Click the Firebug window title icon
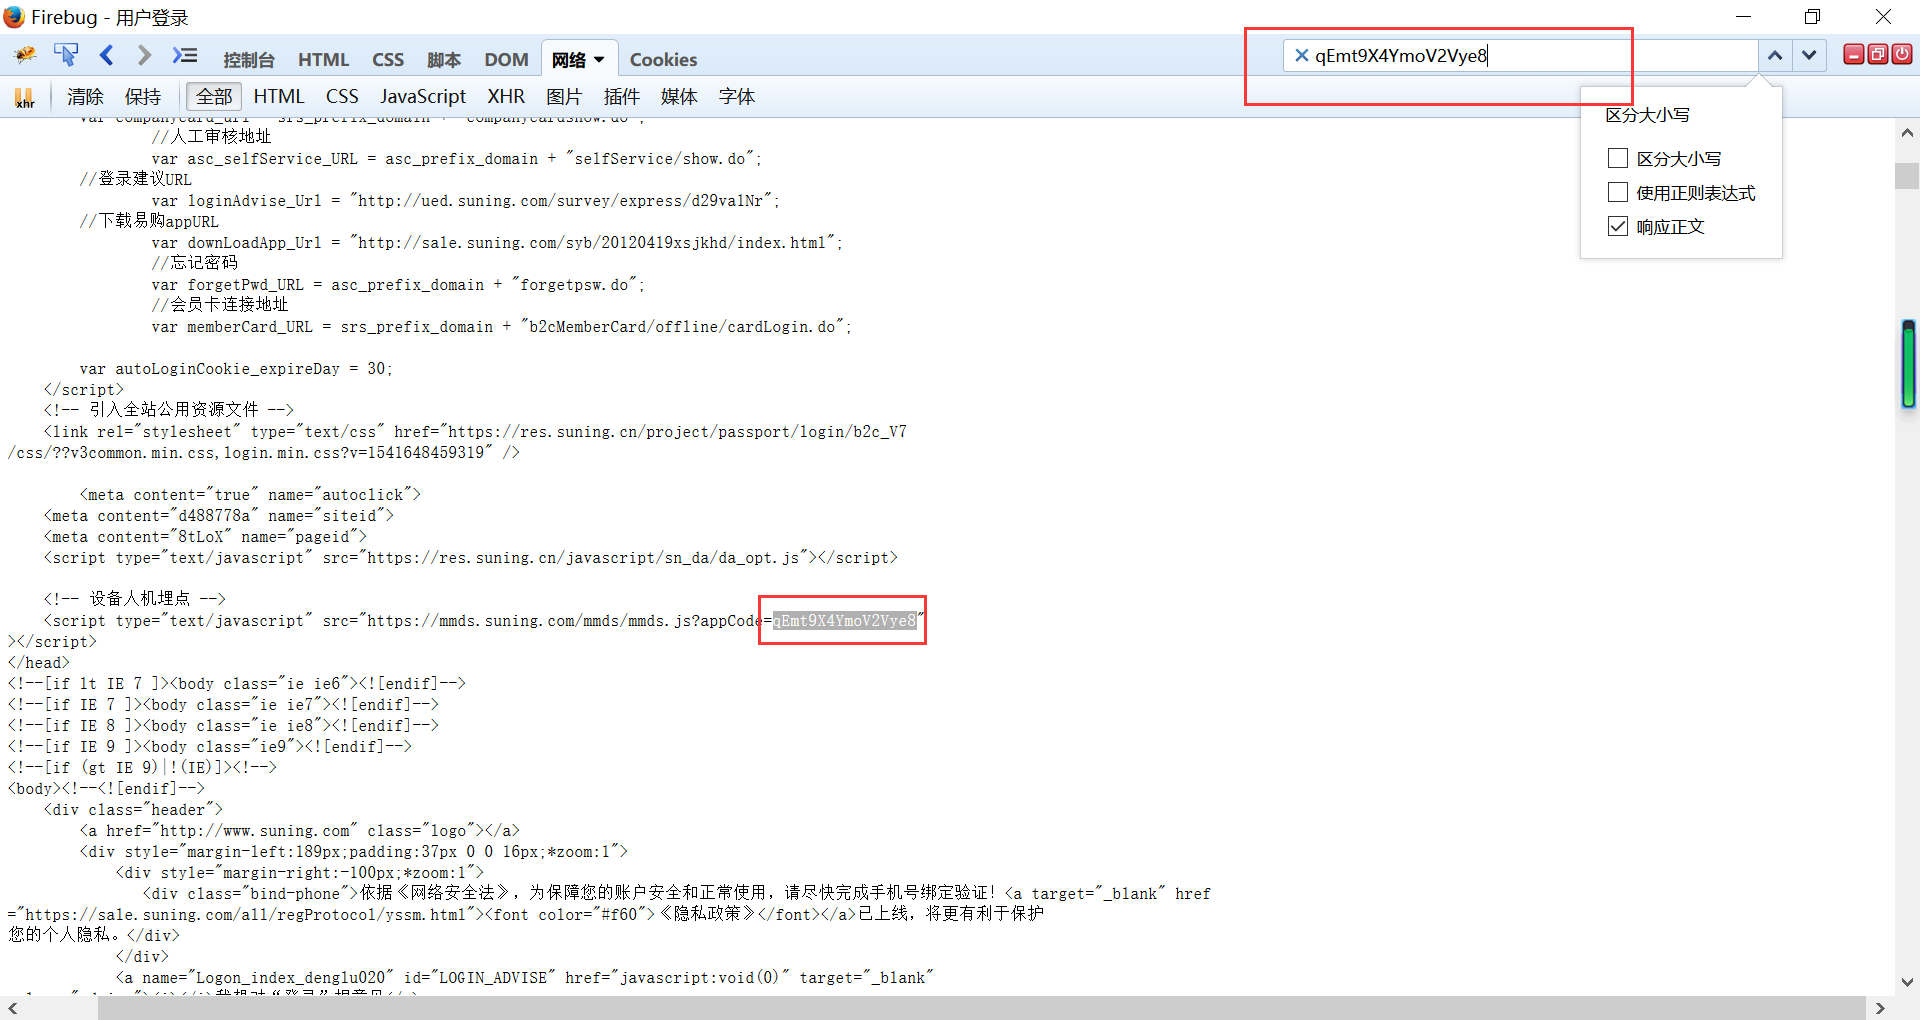Image resolution: width=1920 pixels, height=1020 pixels. 14,17
